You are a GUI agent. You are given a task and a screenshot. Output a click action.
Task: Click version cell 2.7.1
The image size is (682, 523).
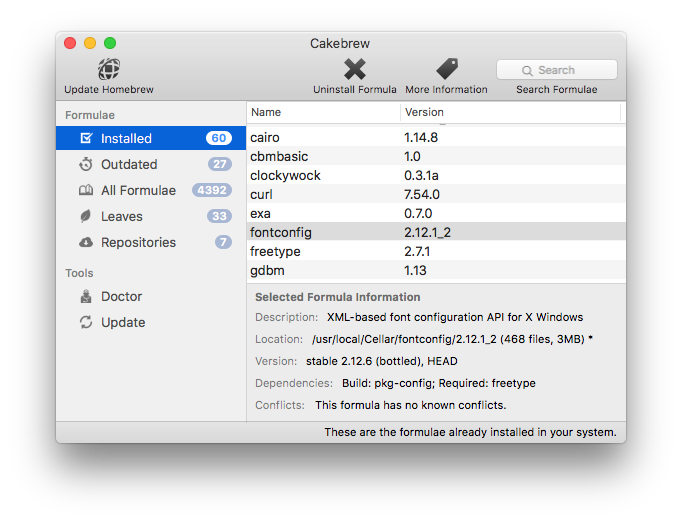pyautogui.click(x=417, y=251)
